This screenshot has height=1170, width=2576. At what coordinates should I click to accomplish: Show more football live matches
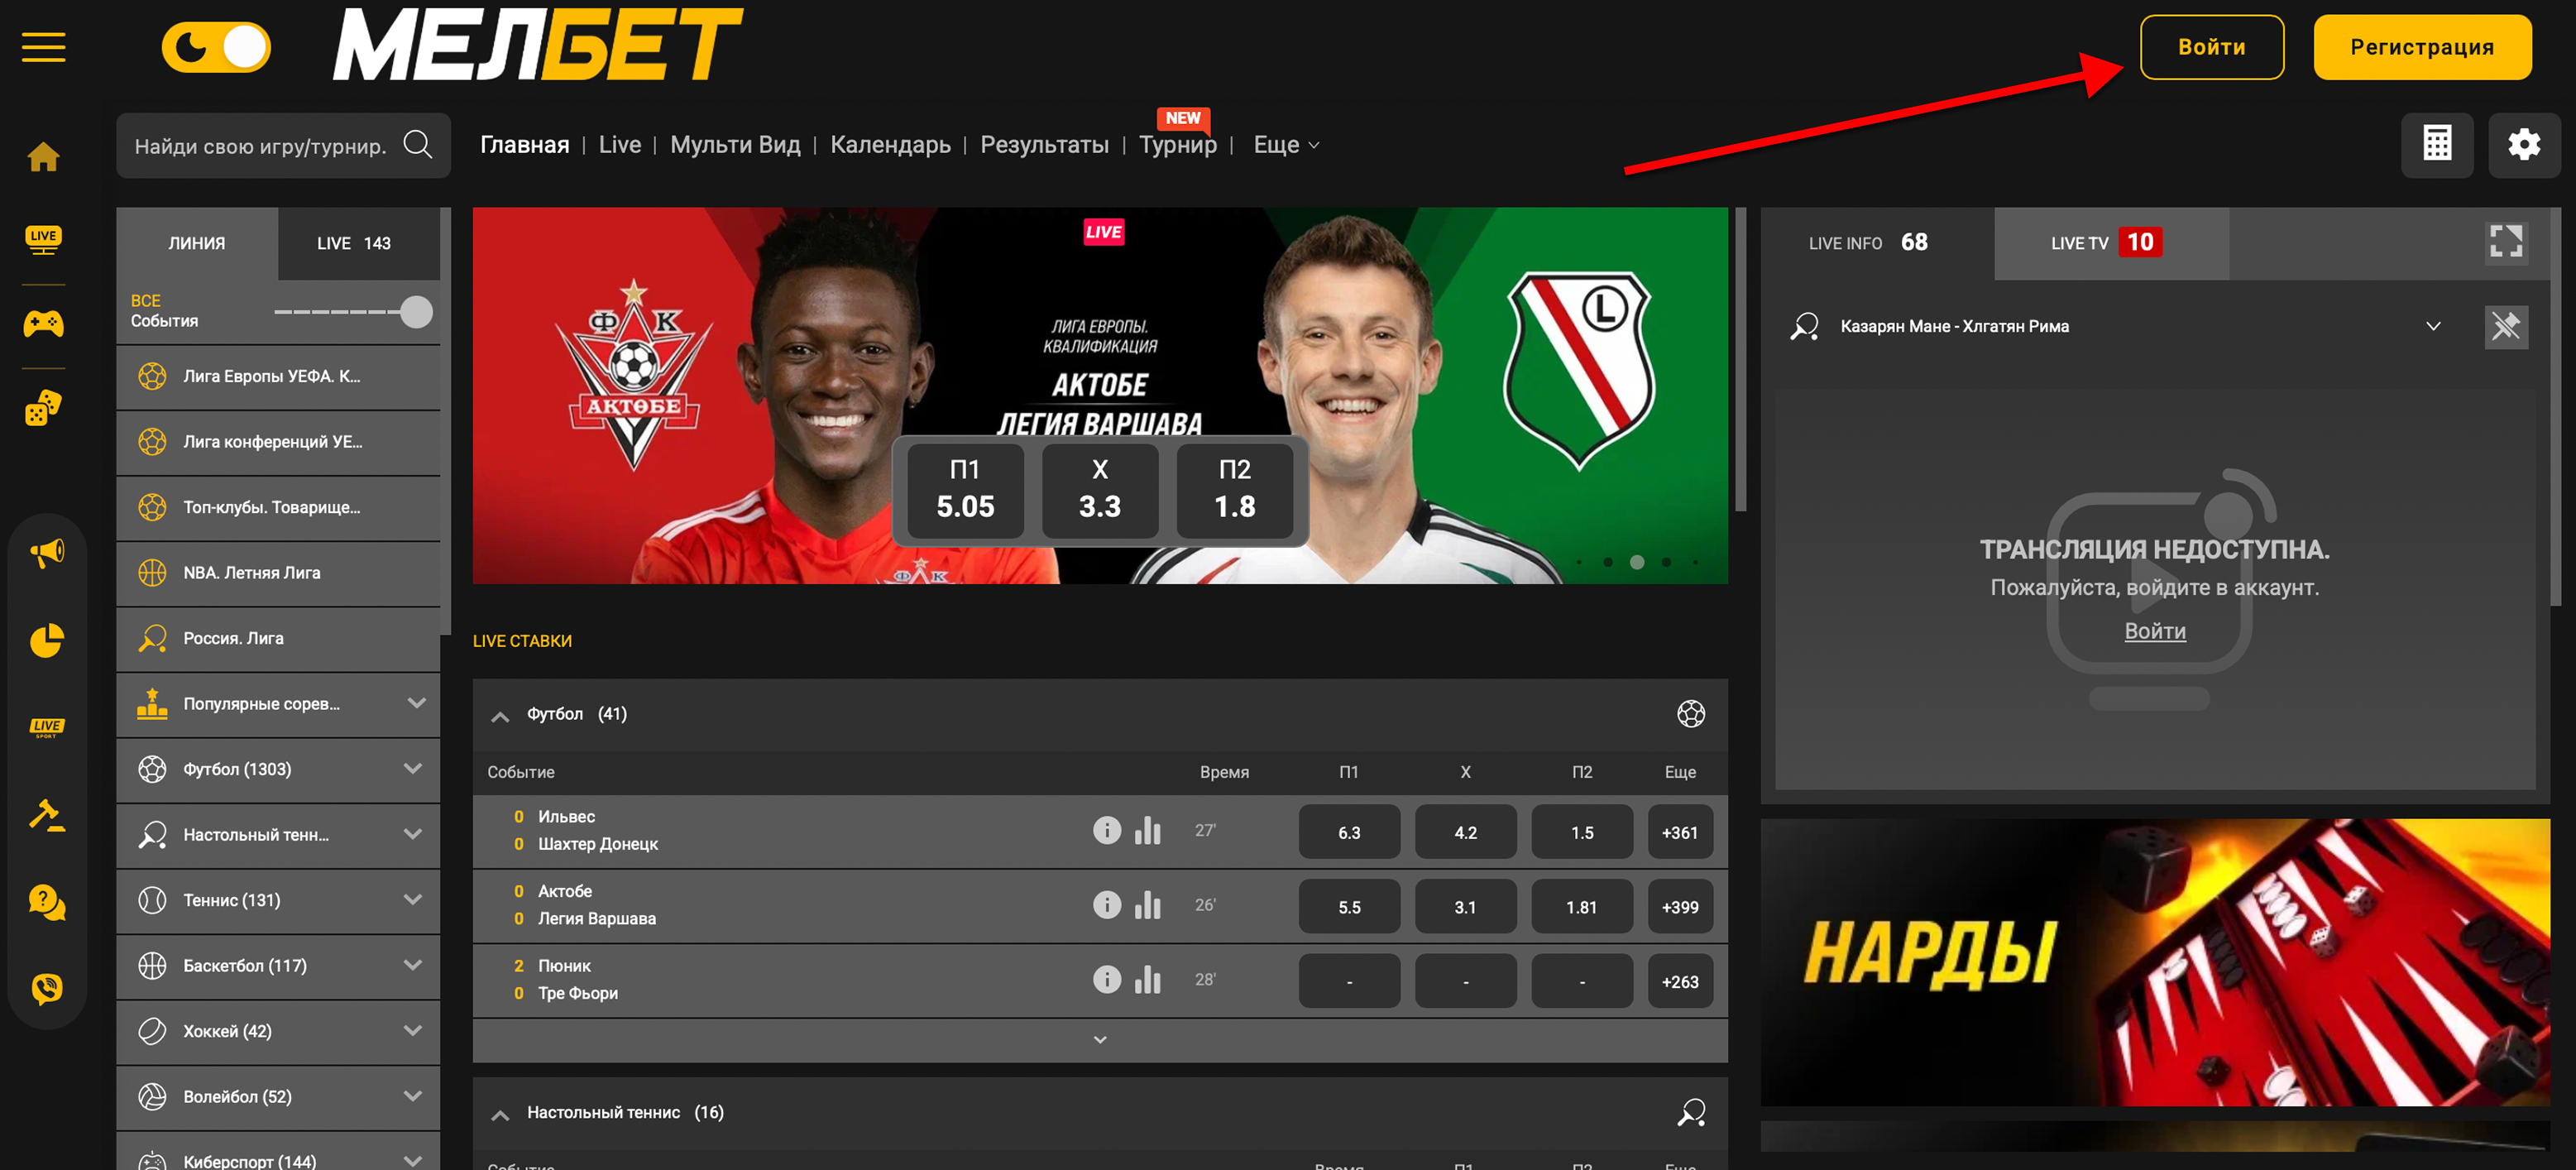pyautogui.click(x=1100, y=1040)
